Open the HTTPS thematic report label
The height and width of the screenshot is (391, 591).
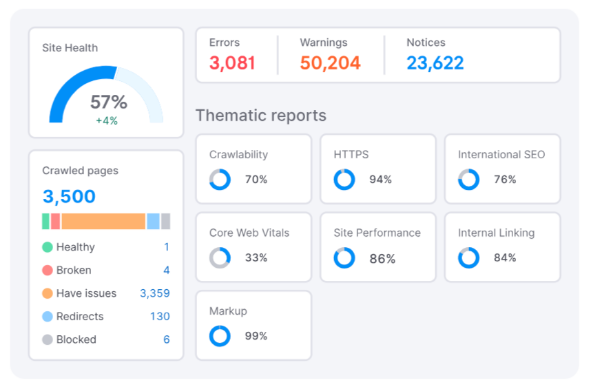point(351,154)
